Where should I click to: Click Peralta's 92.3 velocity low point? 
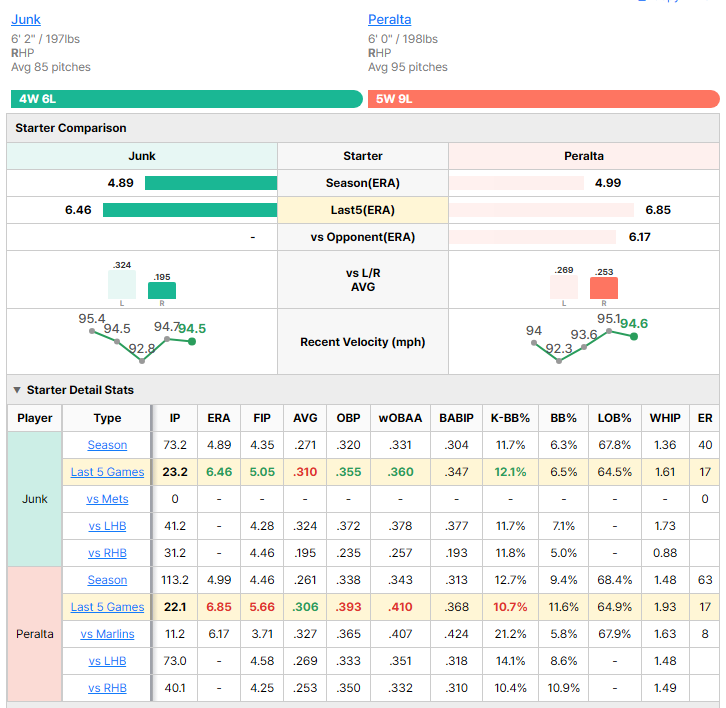click(559, 361)
